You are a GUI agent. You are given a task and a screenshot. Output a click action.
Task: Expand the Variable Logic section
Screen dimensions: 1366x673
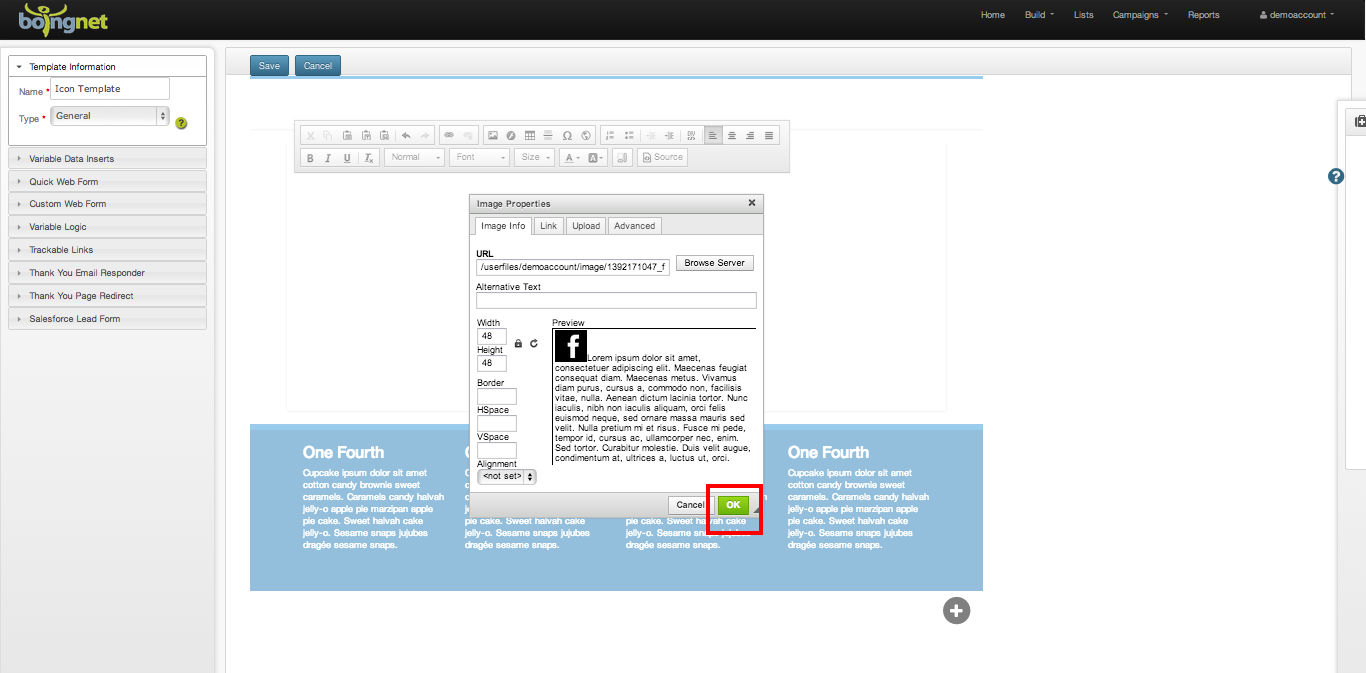[x=107, y=227]
